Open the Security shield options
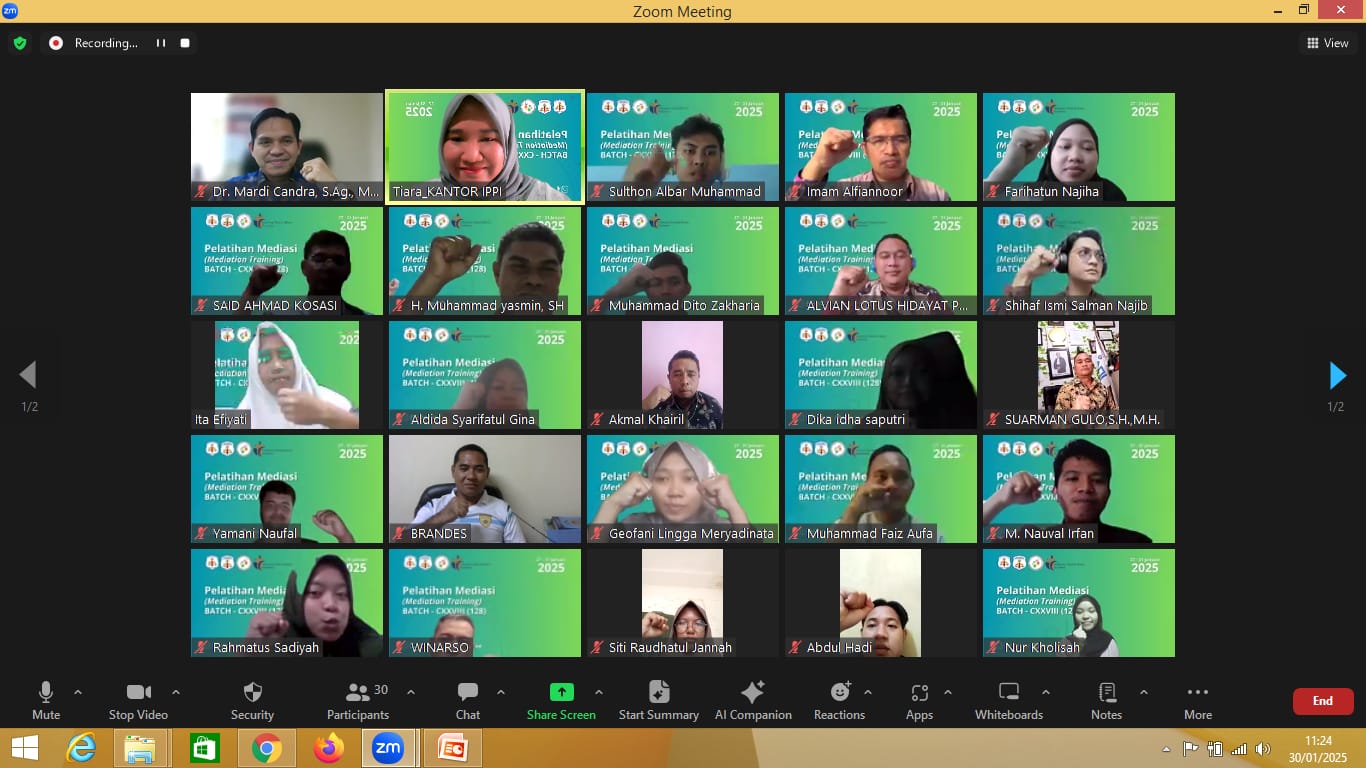Viewport: 1366px width, 768px height. click(x=252, y=700)
